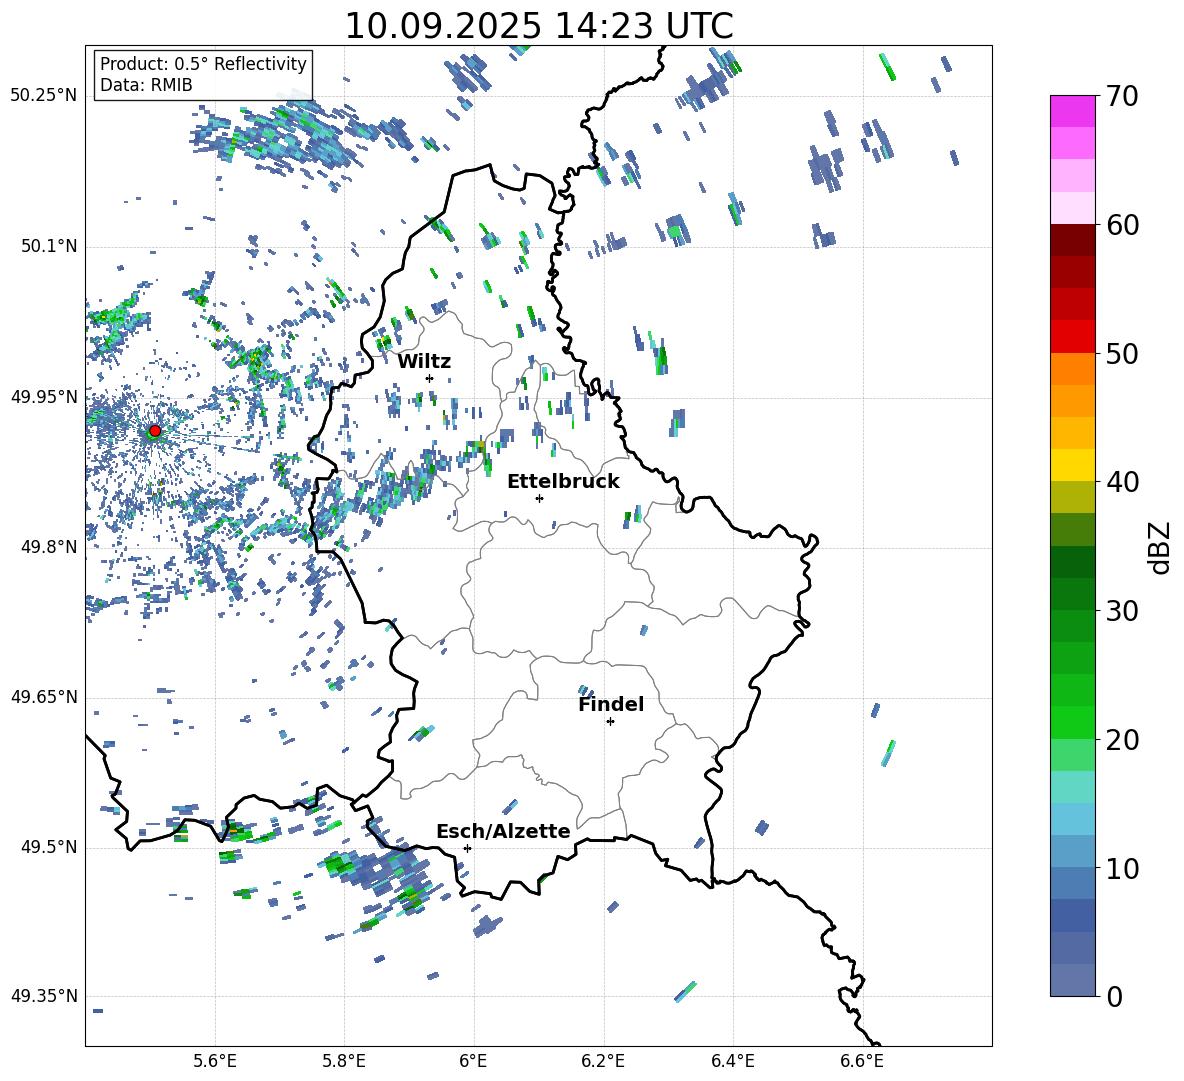Click the magenta 70 dBZ colorbar segment
This screenshot has height=1081, width=1184.
1072,111
